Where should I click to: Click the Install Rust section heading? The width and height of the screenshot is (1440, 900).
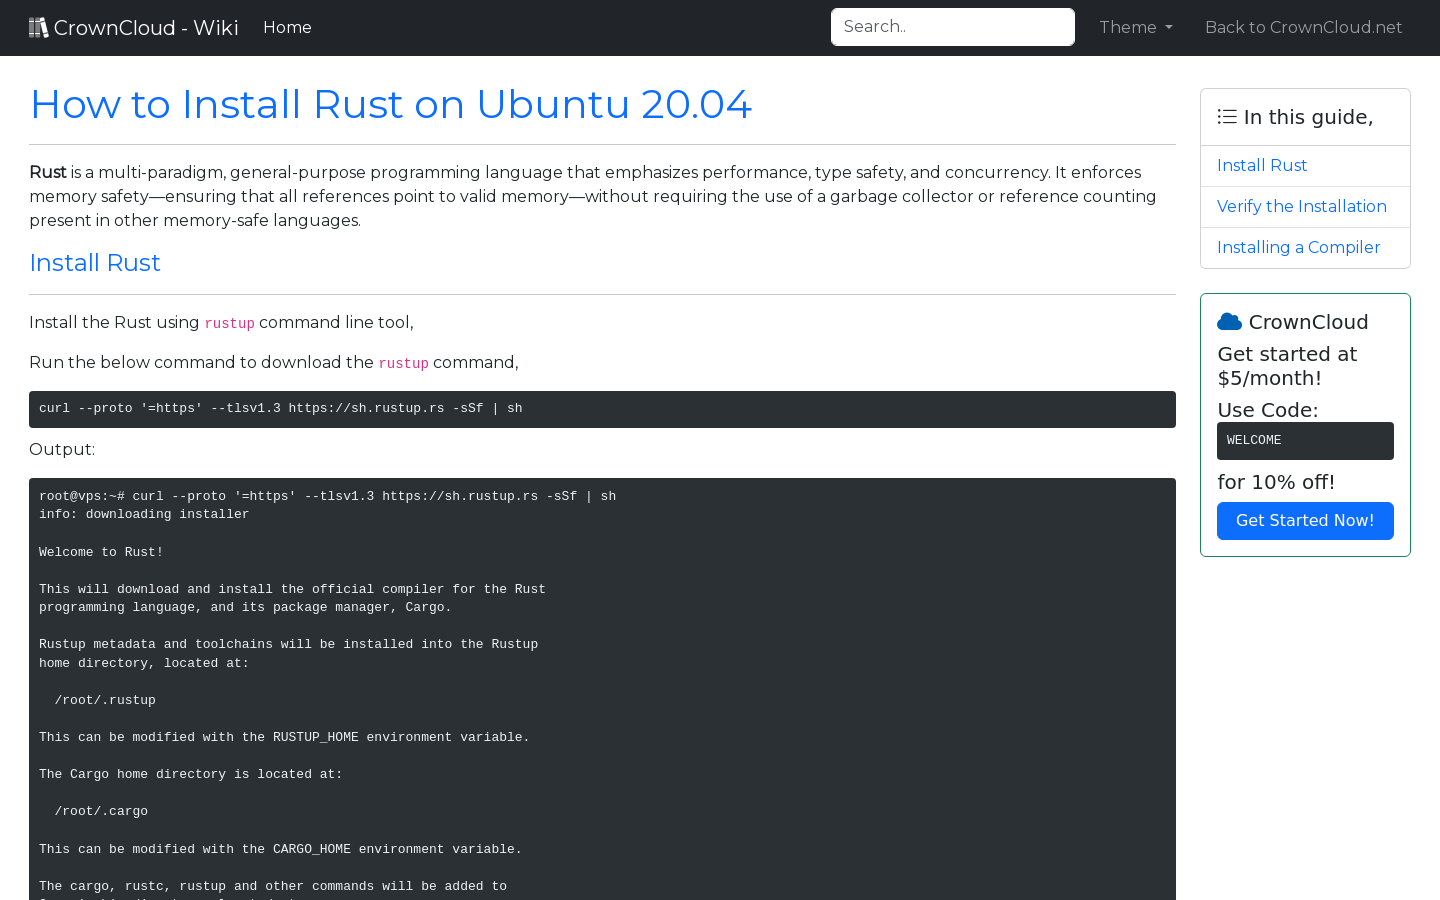click(x=95, y=263)
